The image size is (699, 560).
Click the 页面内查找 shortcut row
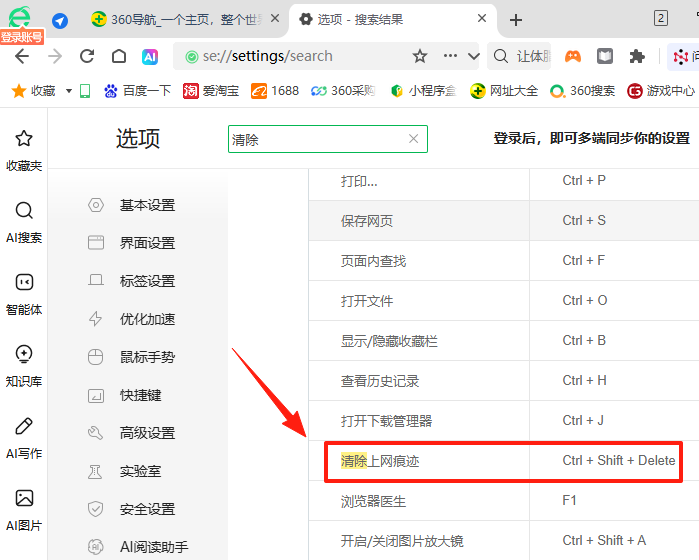tap(504, 261)
